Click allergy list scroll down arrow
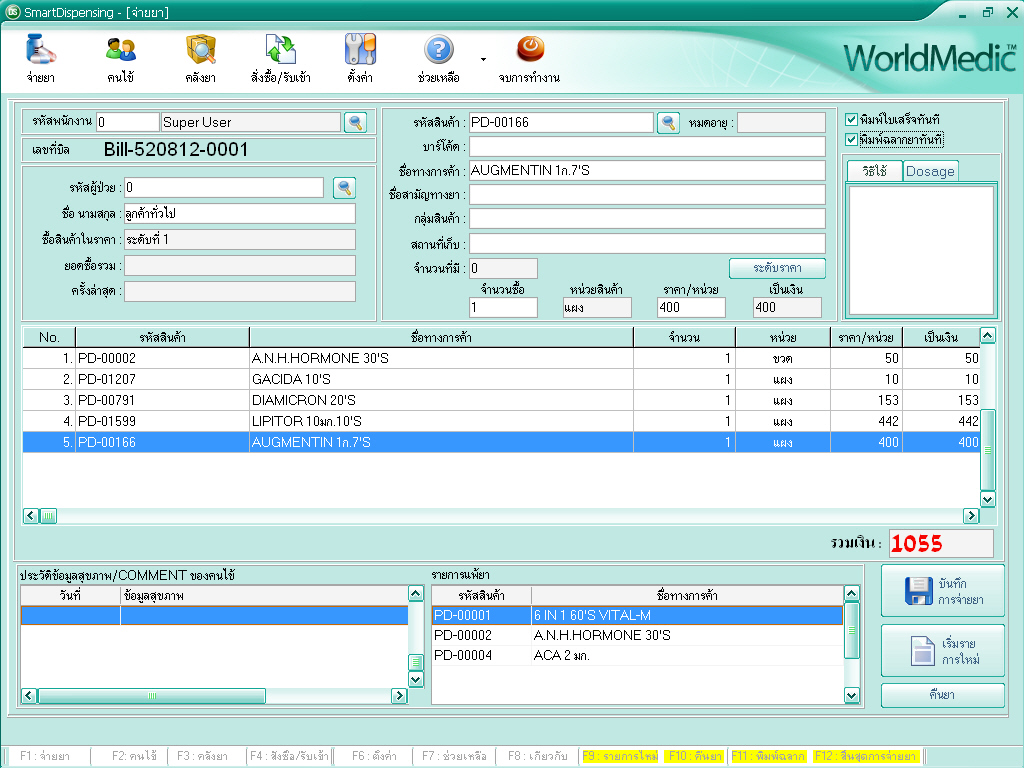This screenshot has height=768, width=1024. [852, 696]
